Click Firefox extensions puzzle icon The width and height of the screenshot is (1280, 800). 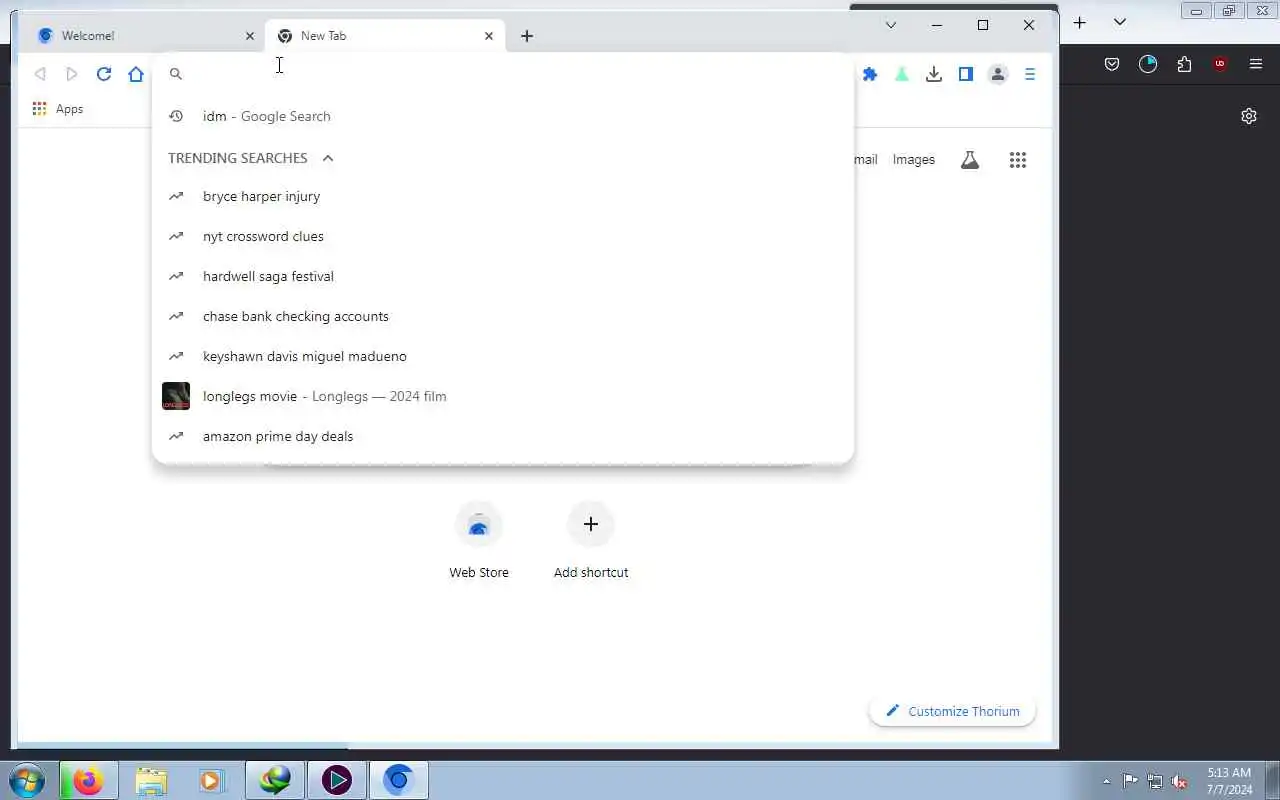(x=1184, y=64)
